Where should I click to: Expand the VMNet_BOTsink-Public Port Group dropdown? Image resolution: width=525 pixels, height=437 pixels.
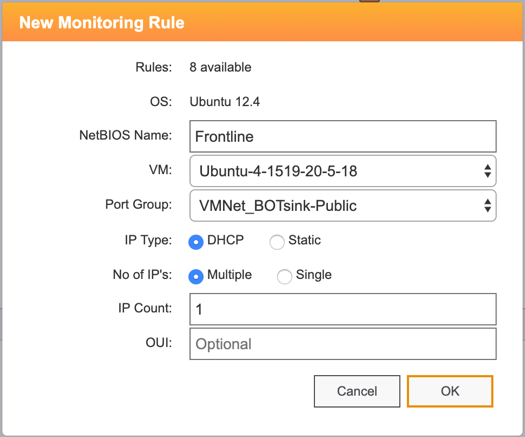coord(343,206)
